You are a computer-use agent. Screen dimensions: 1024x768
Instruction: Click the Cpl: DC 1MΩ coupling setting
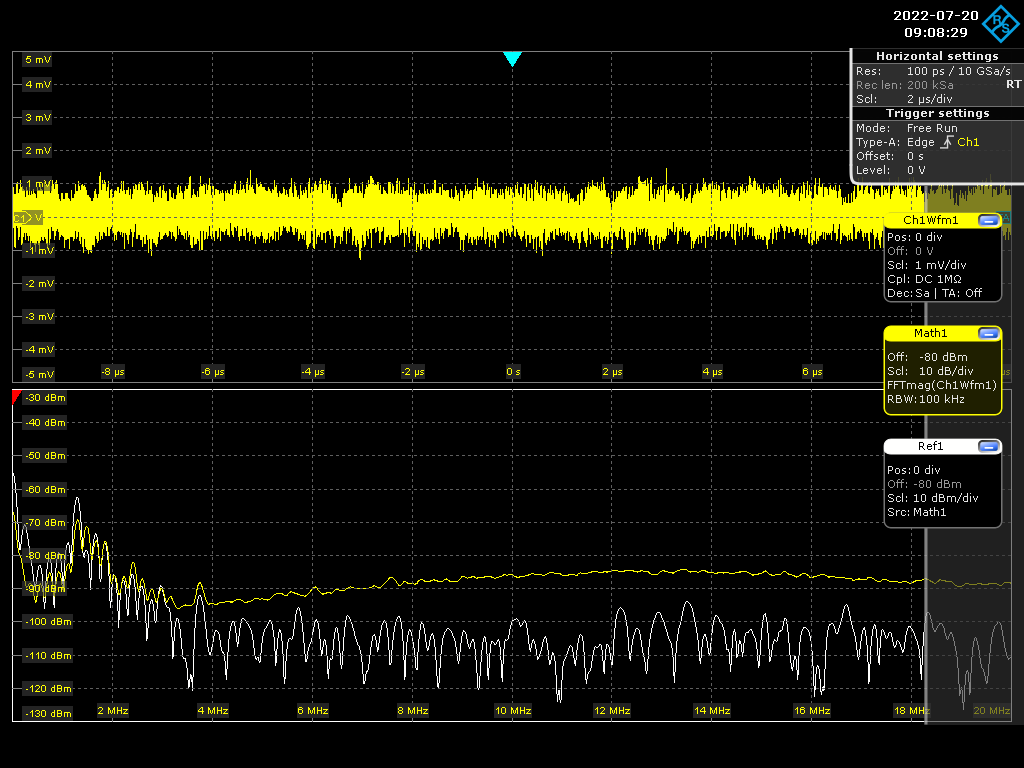coord(932,279)
